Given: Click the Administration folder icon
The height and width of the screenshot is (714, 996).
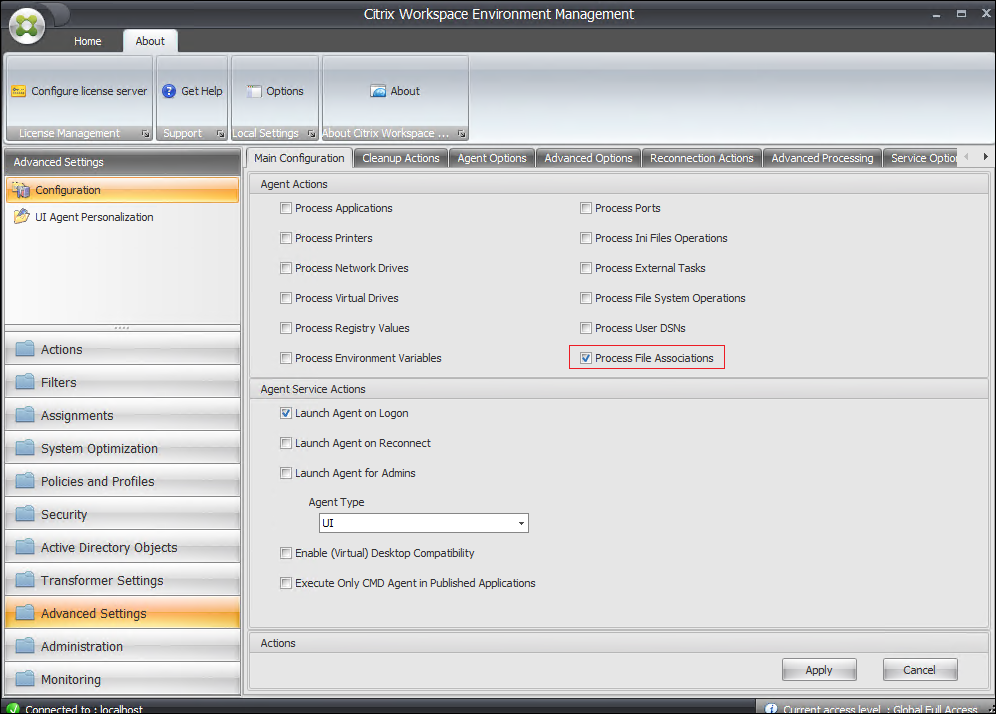Looking at the screenshot, I should click(x=25, y=646).
